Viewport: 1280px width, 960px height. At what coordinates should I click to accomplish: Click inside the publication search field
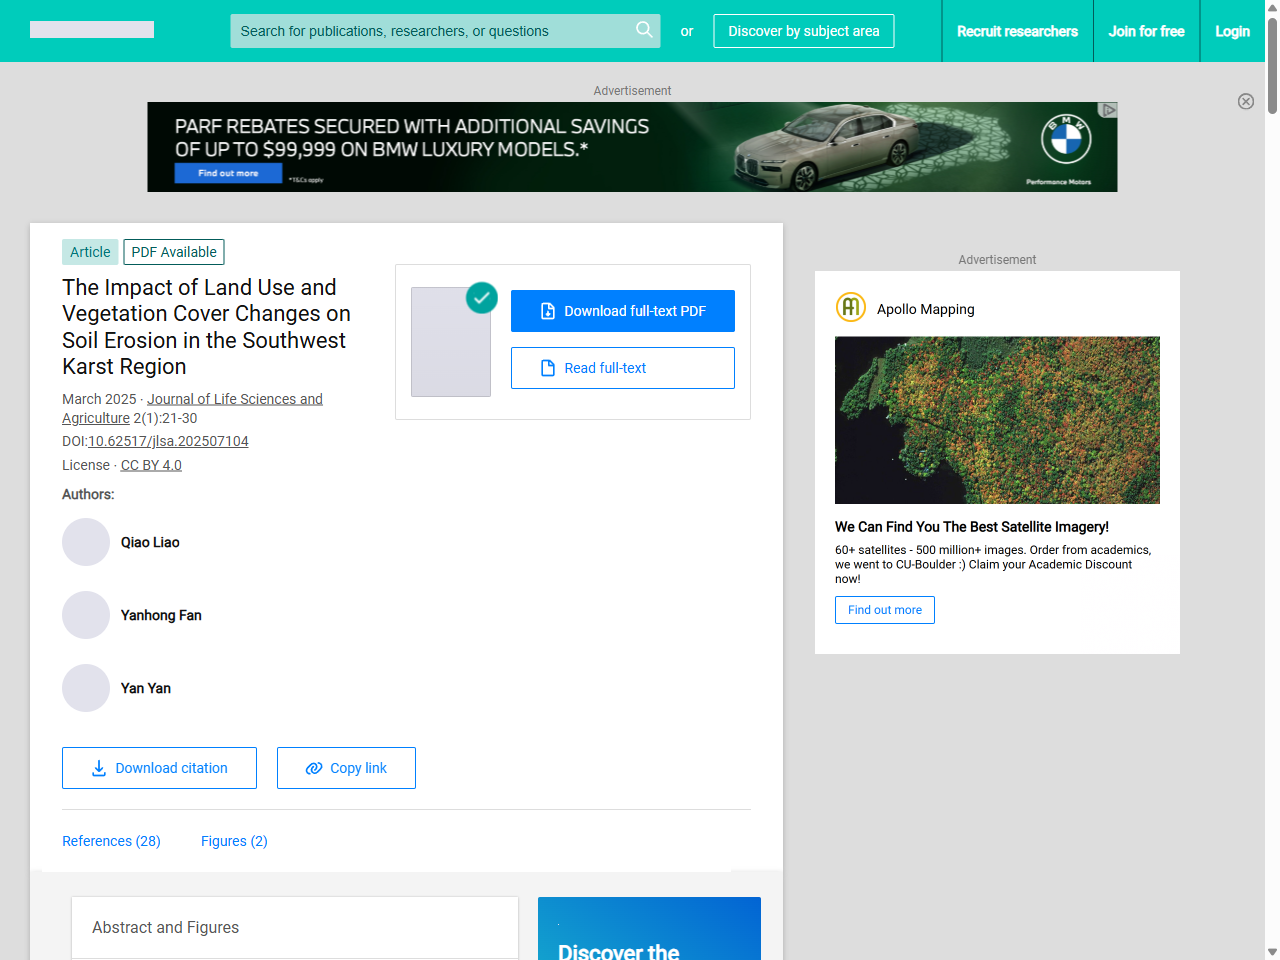click(x=430, y=31)
